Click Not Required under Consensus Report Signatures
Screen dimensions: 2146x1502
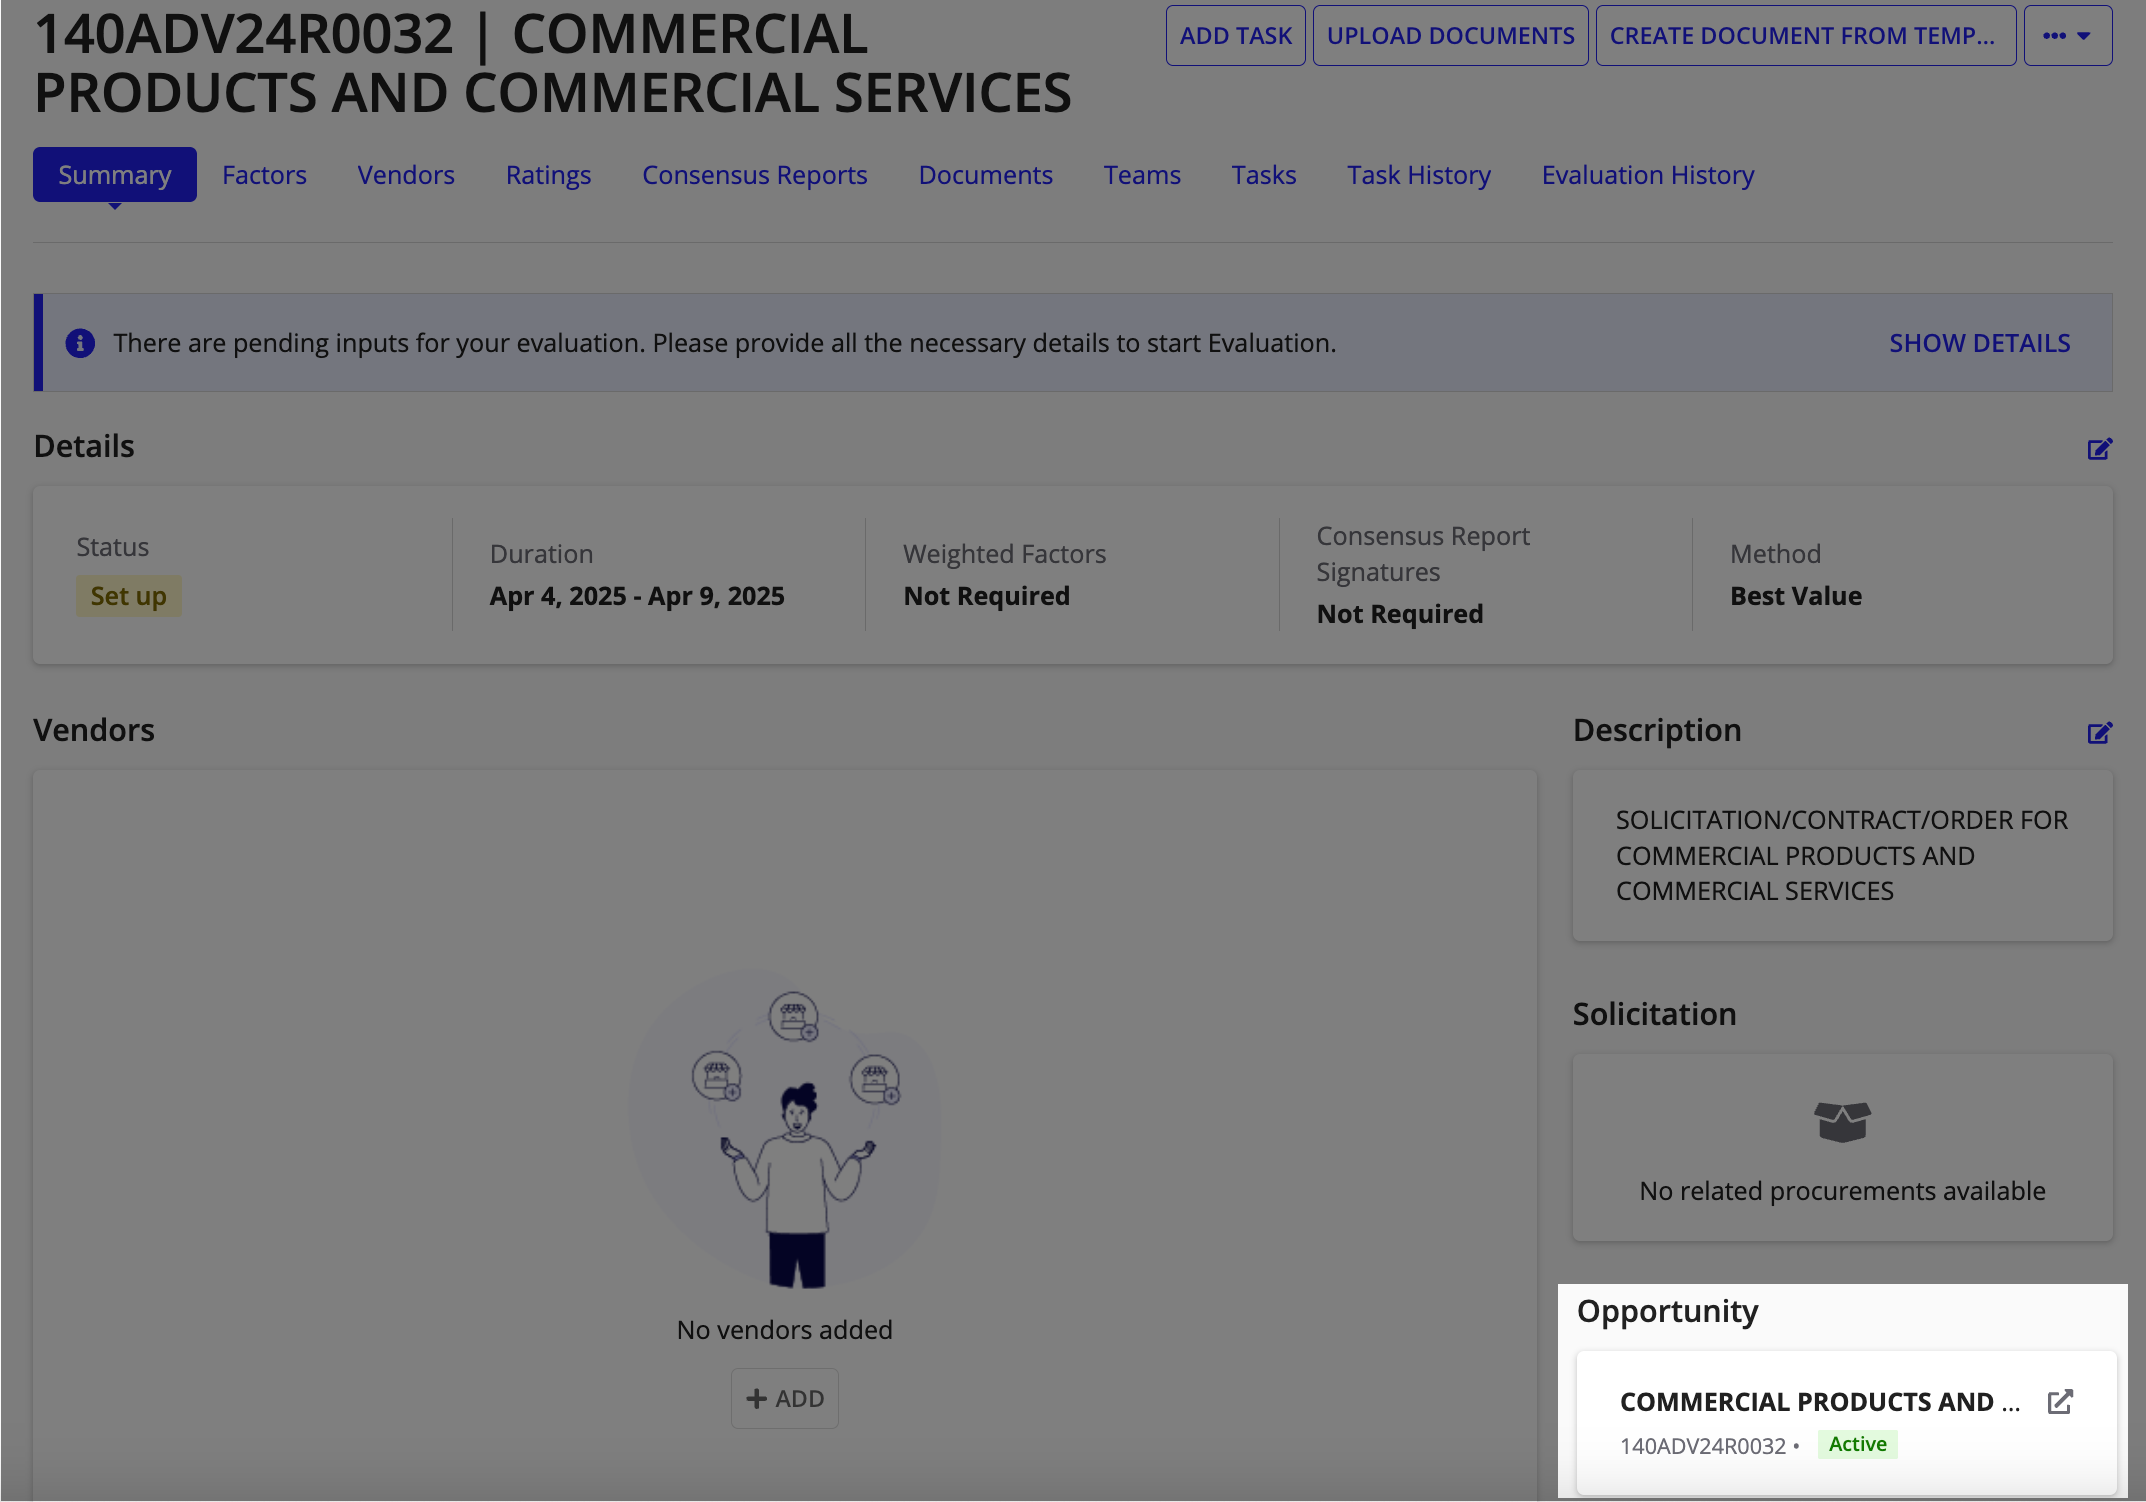pos(1399,614)
